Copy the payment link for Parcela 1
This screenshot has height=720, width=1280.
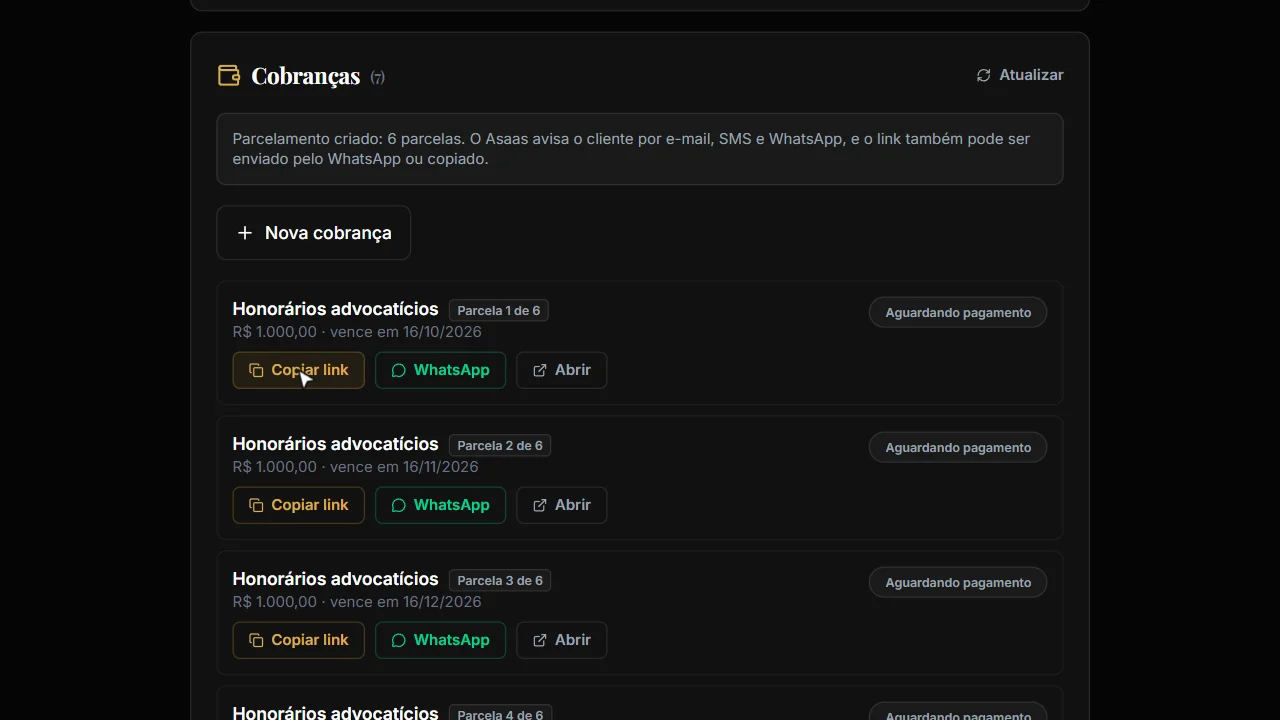[x=299, y=370]
